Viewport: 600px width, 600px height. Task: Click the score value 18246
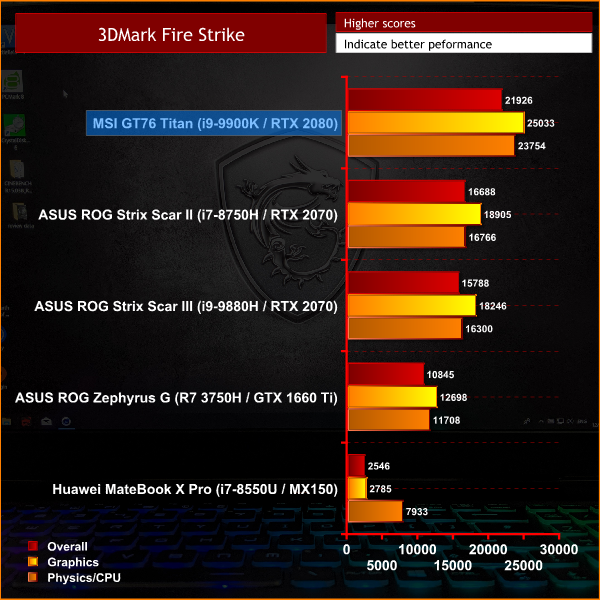point(493,306)
